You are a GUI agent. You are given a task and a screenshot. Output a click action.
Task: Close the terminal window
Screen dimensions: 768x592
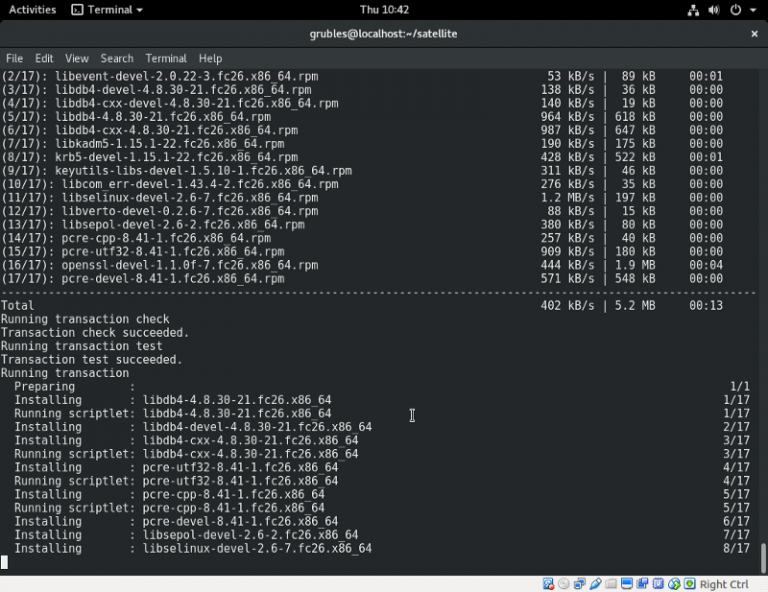tap(754, 34)
